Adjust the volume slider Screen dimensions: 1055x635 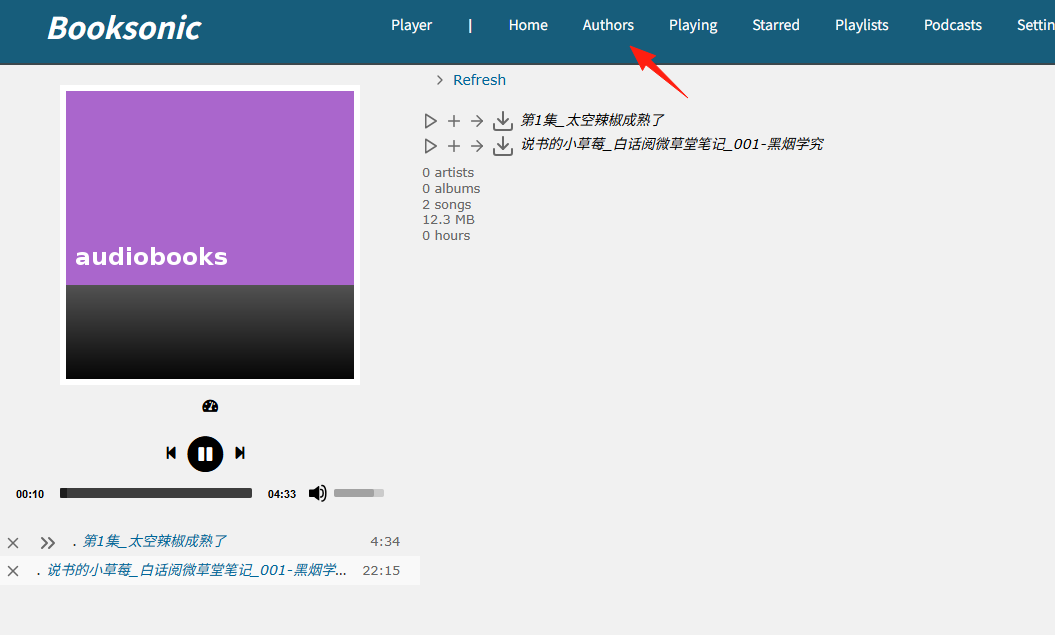[359, 493]
